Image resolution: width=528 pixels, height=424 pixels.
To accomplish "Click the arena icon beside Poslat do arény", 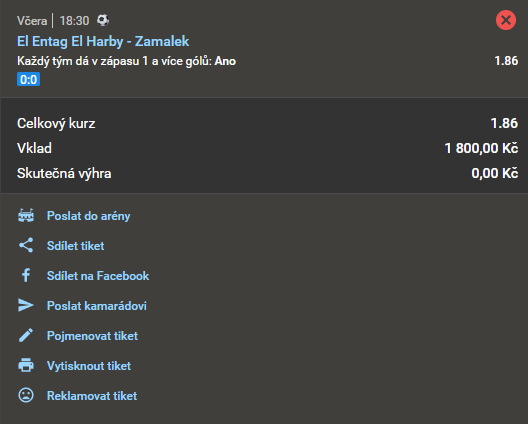I will click(26, 216).
